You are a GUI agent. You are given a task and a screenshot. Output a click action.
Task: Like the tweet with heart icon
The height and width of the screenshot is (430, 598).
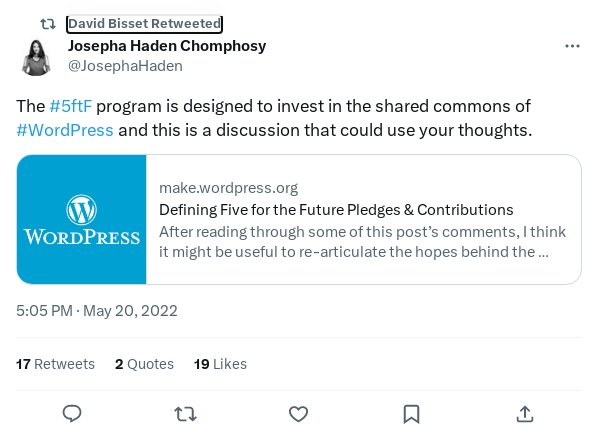[x=298, y=414]
